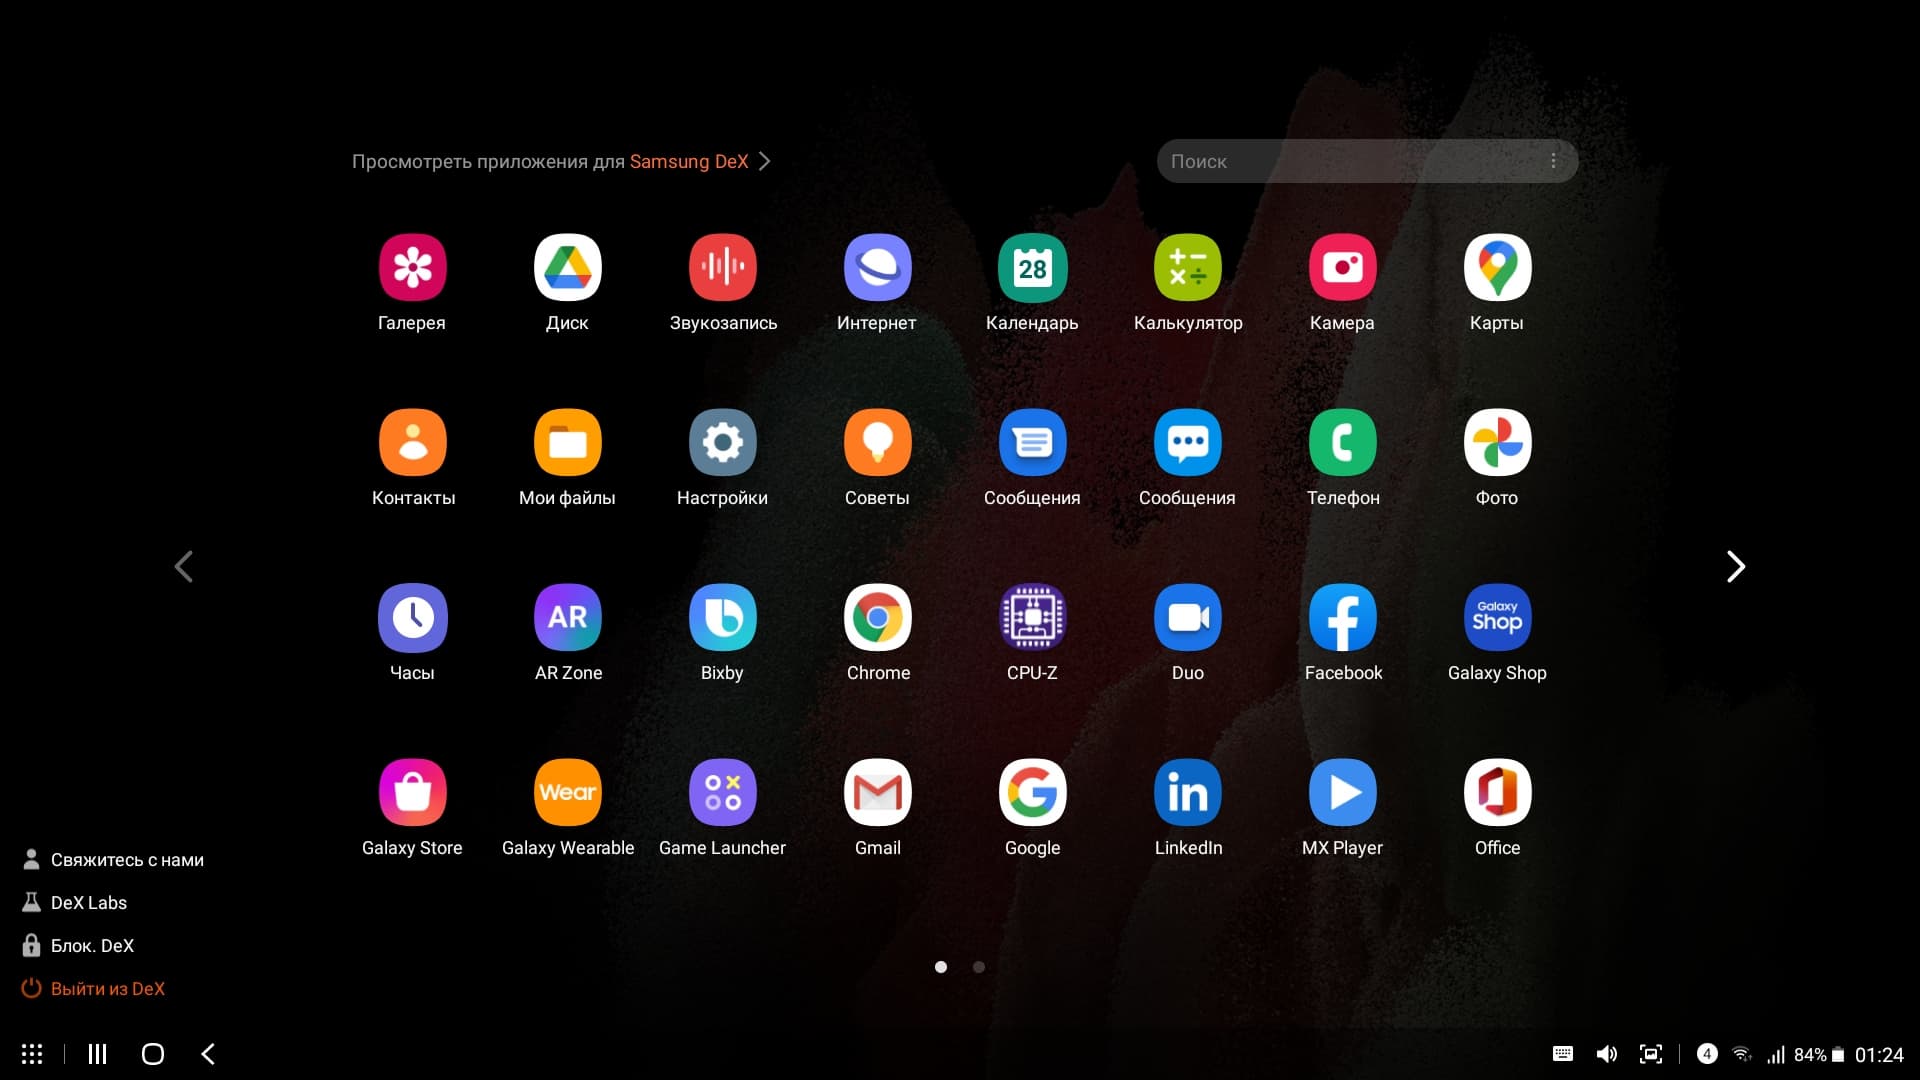This screenshot has height=1080, width=1920.
Task: Launch Galaxy Wearable app
Action: tap(567, 793)
